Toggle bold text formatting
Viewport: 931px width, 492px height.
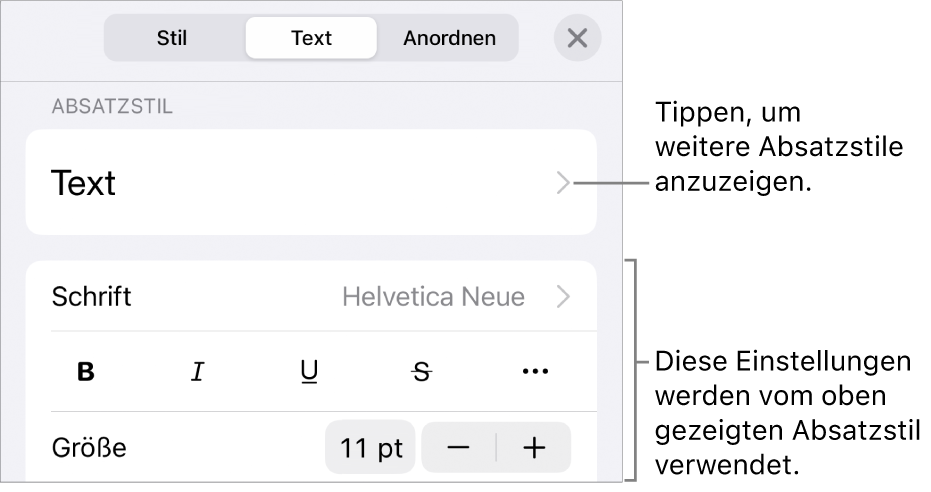click(86, 372)
